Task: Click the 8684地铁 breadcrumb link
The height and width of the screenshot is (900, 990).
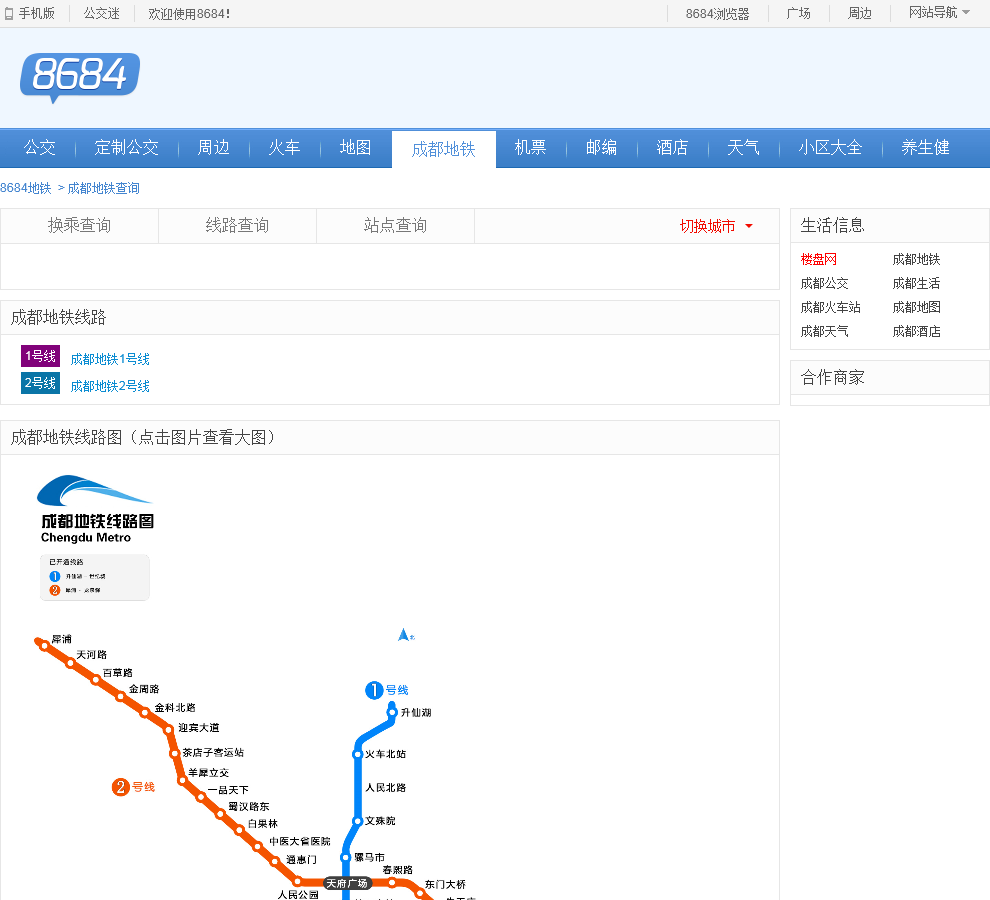Action: click(x=26, y=188)
